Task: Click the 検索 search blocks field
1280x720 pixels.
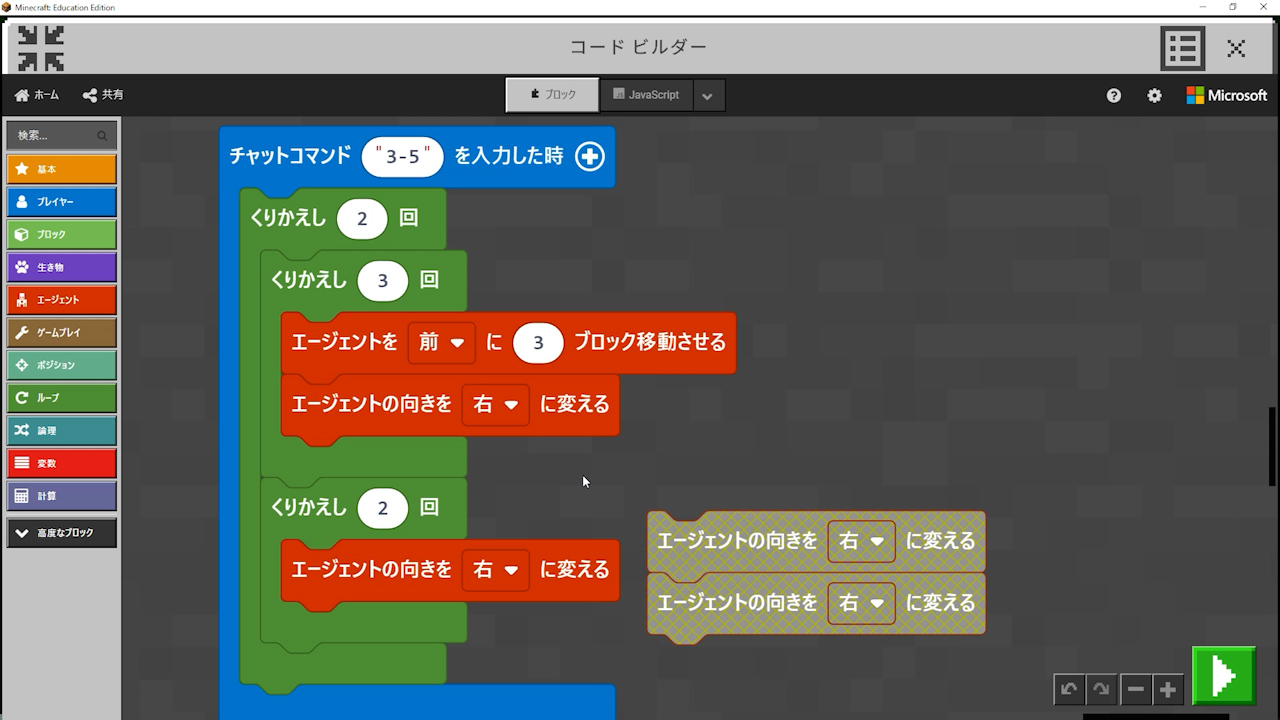Action: (x=55, y=135)
